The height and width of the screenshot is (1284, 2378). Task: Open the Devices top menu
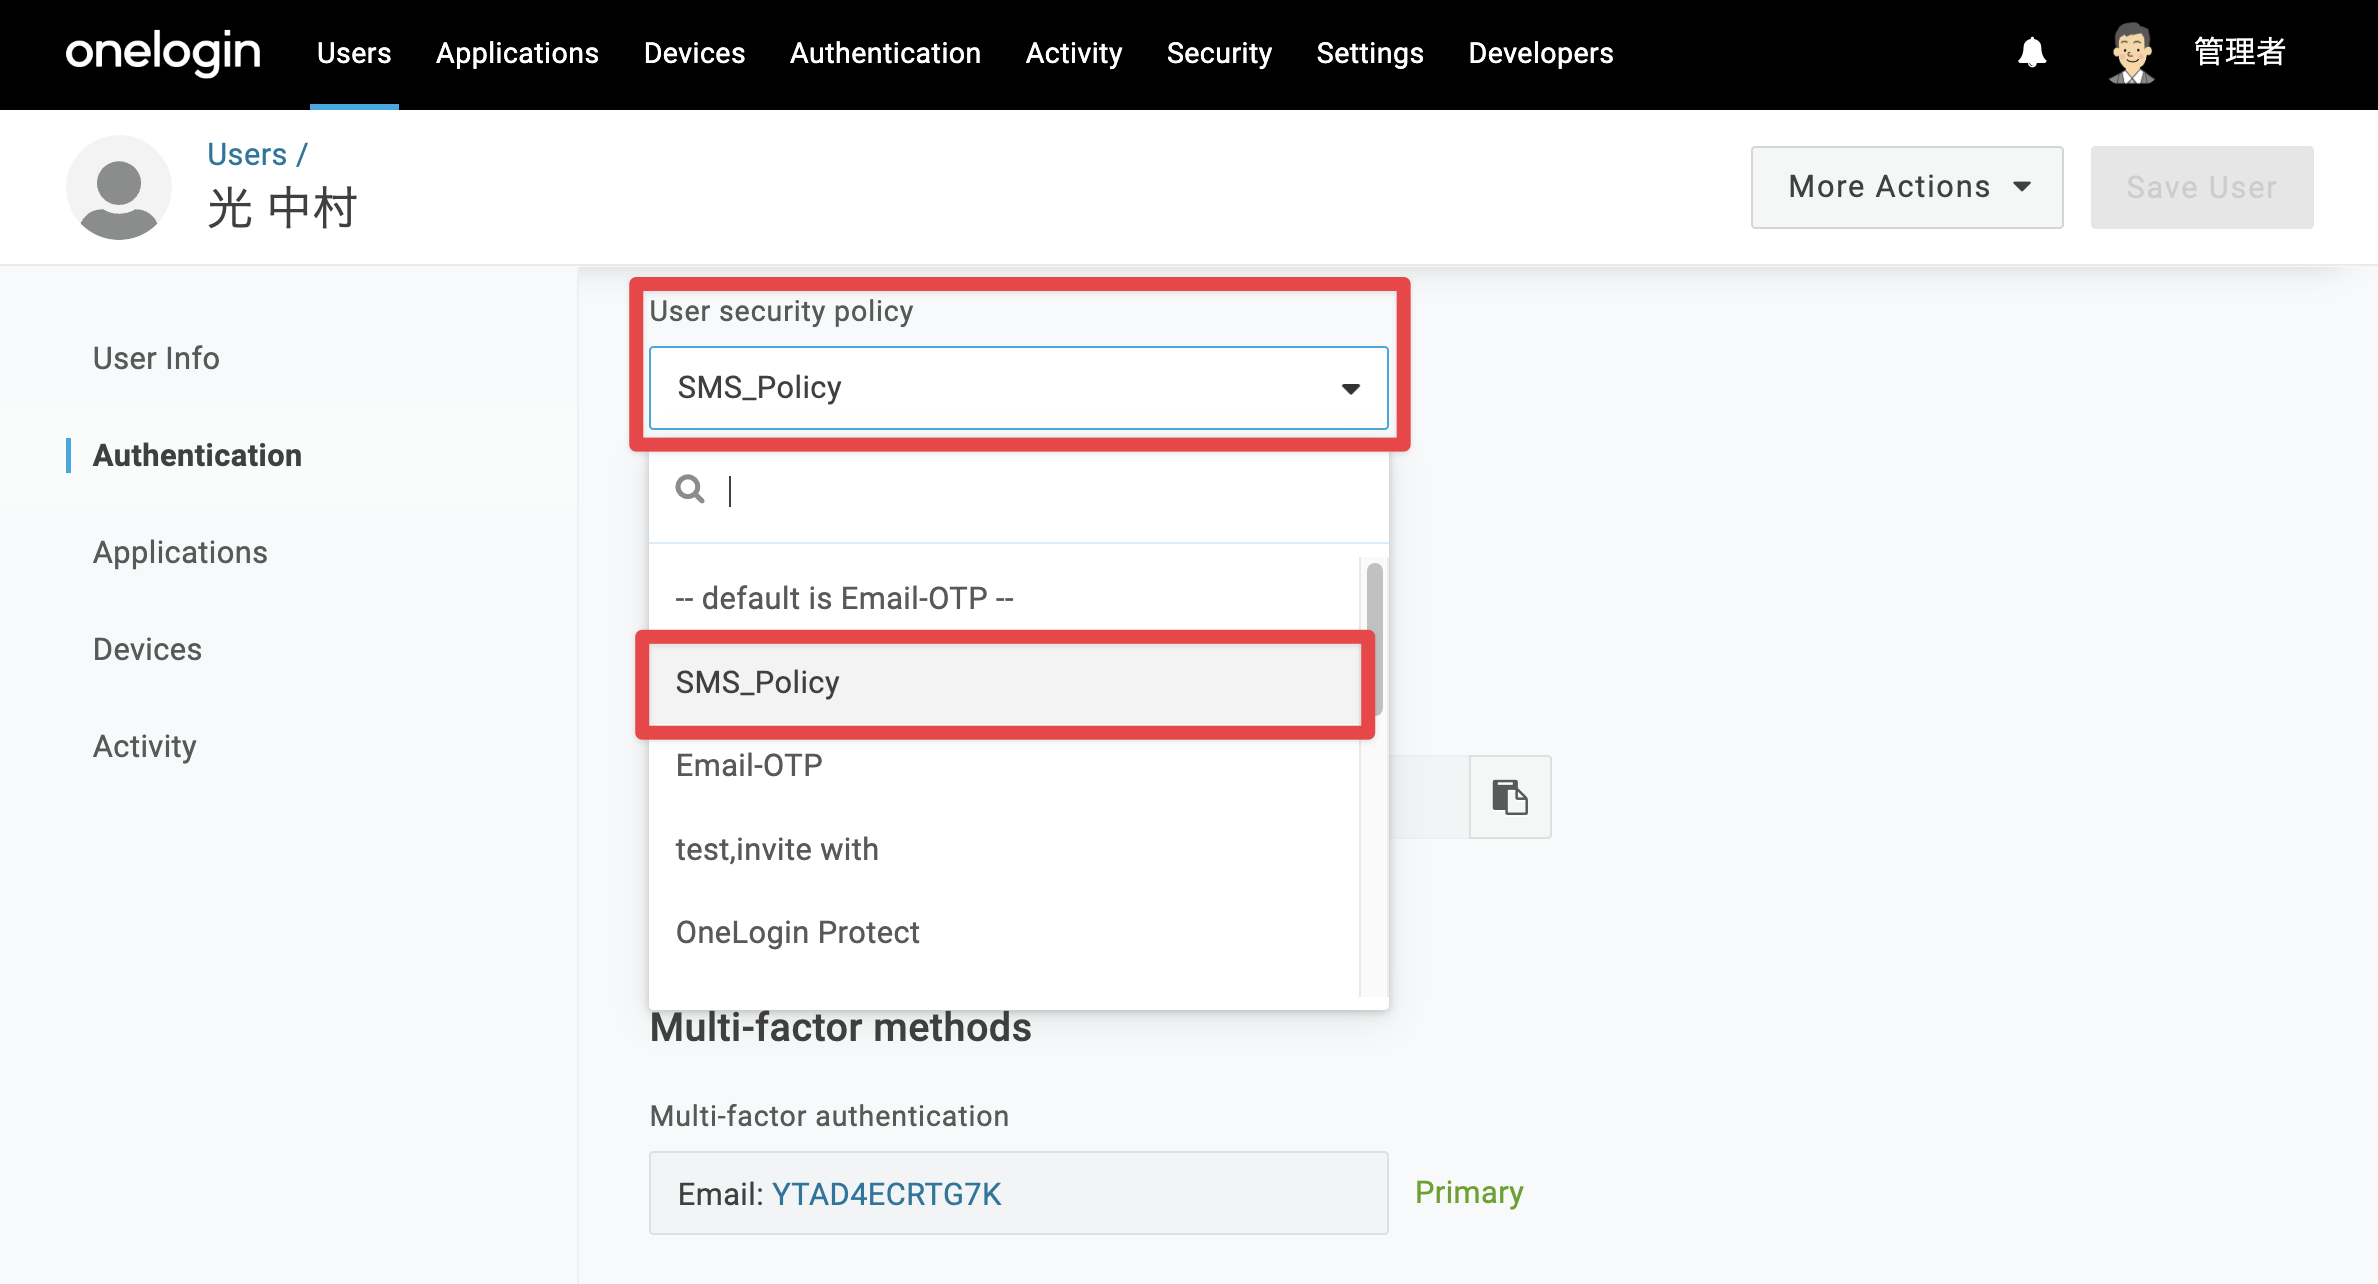[x=695, y=53]
